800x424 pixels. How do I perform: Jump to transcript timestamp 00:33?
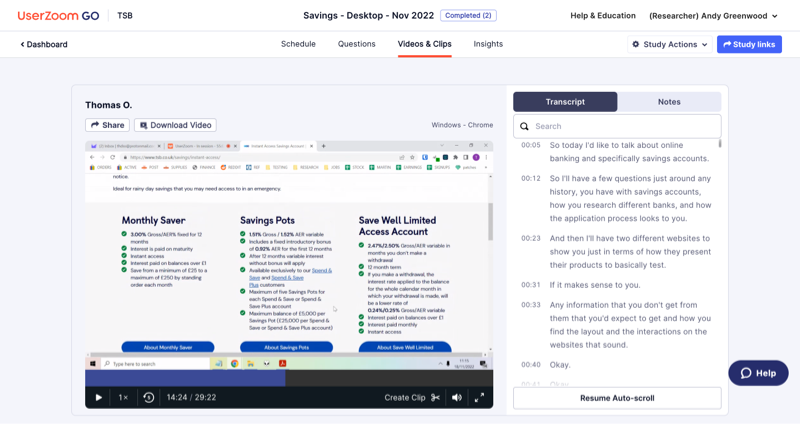click(x=531, y=305)
